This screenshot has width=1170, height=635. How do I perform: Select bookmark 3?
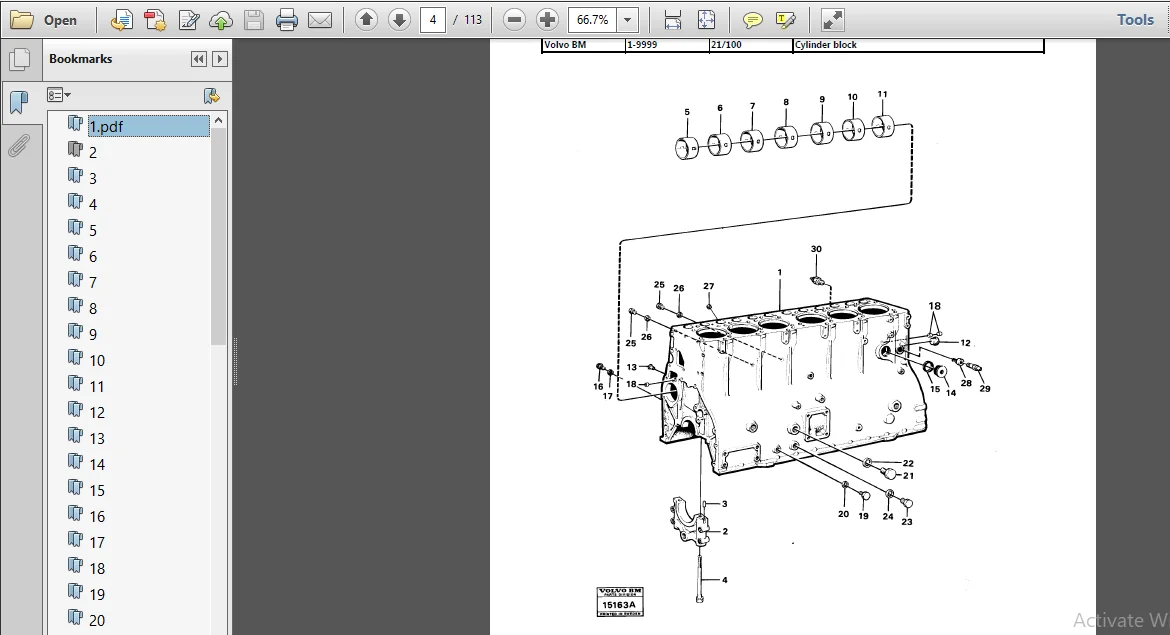point(93,178)
